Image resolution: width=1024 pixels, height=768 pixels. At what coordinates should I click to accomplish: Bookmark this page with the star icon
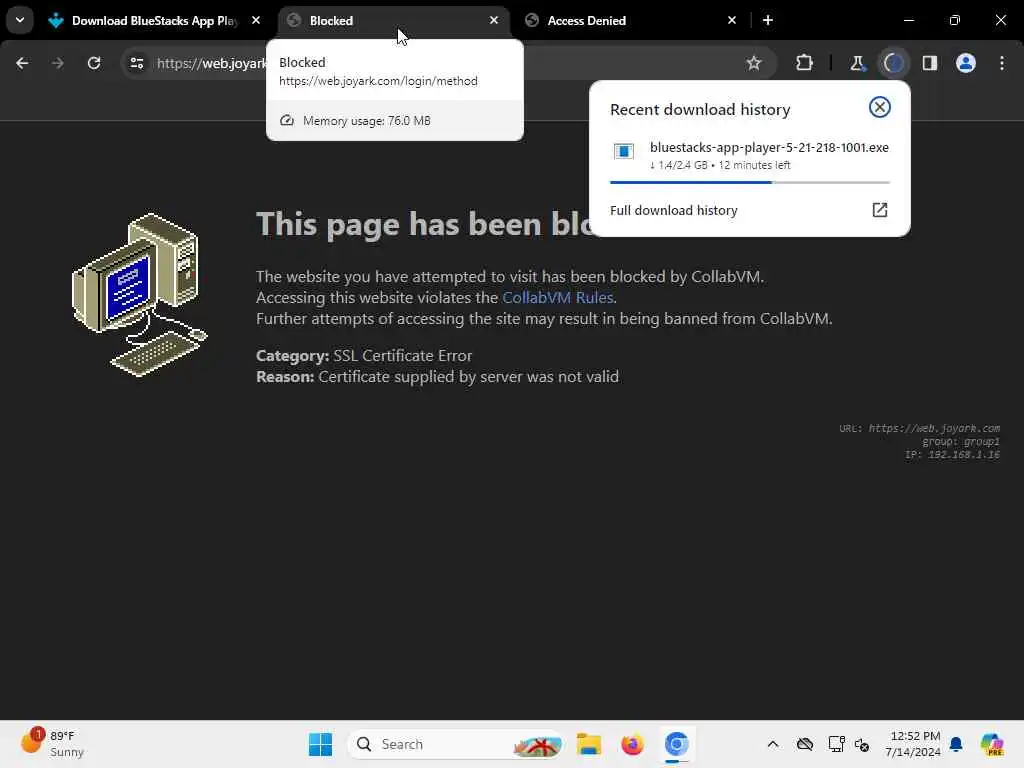coord(754,63)
